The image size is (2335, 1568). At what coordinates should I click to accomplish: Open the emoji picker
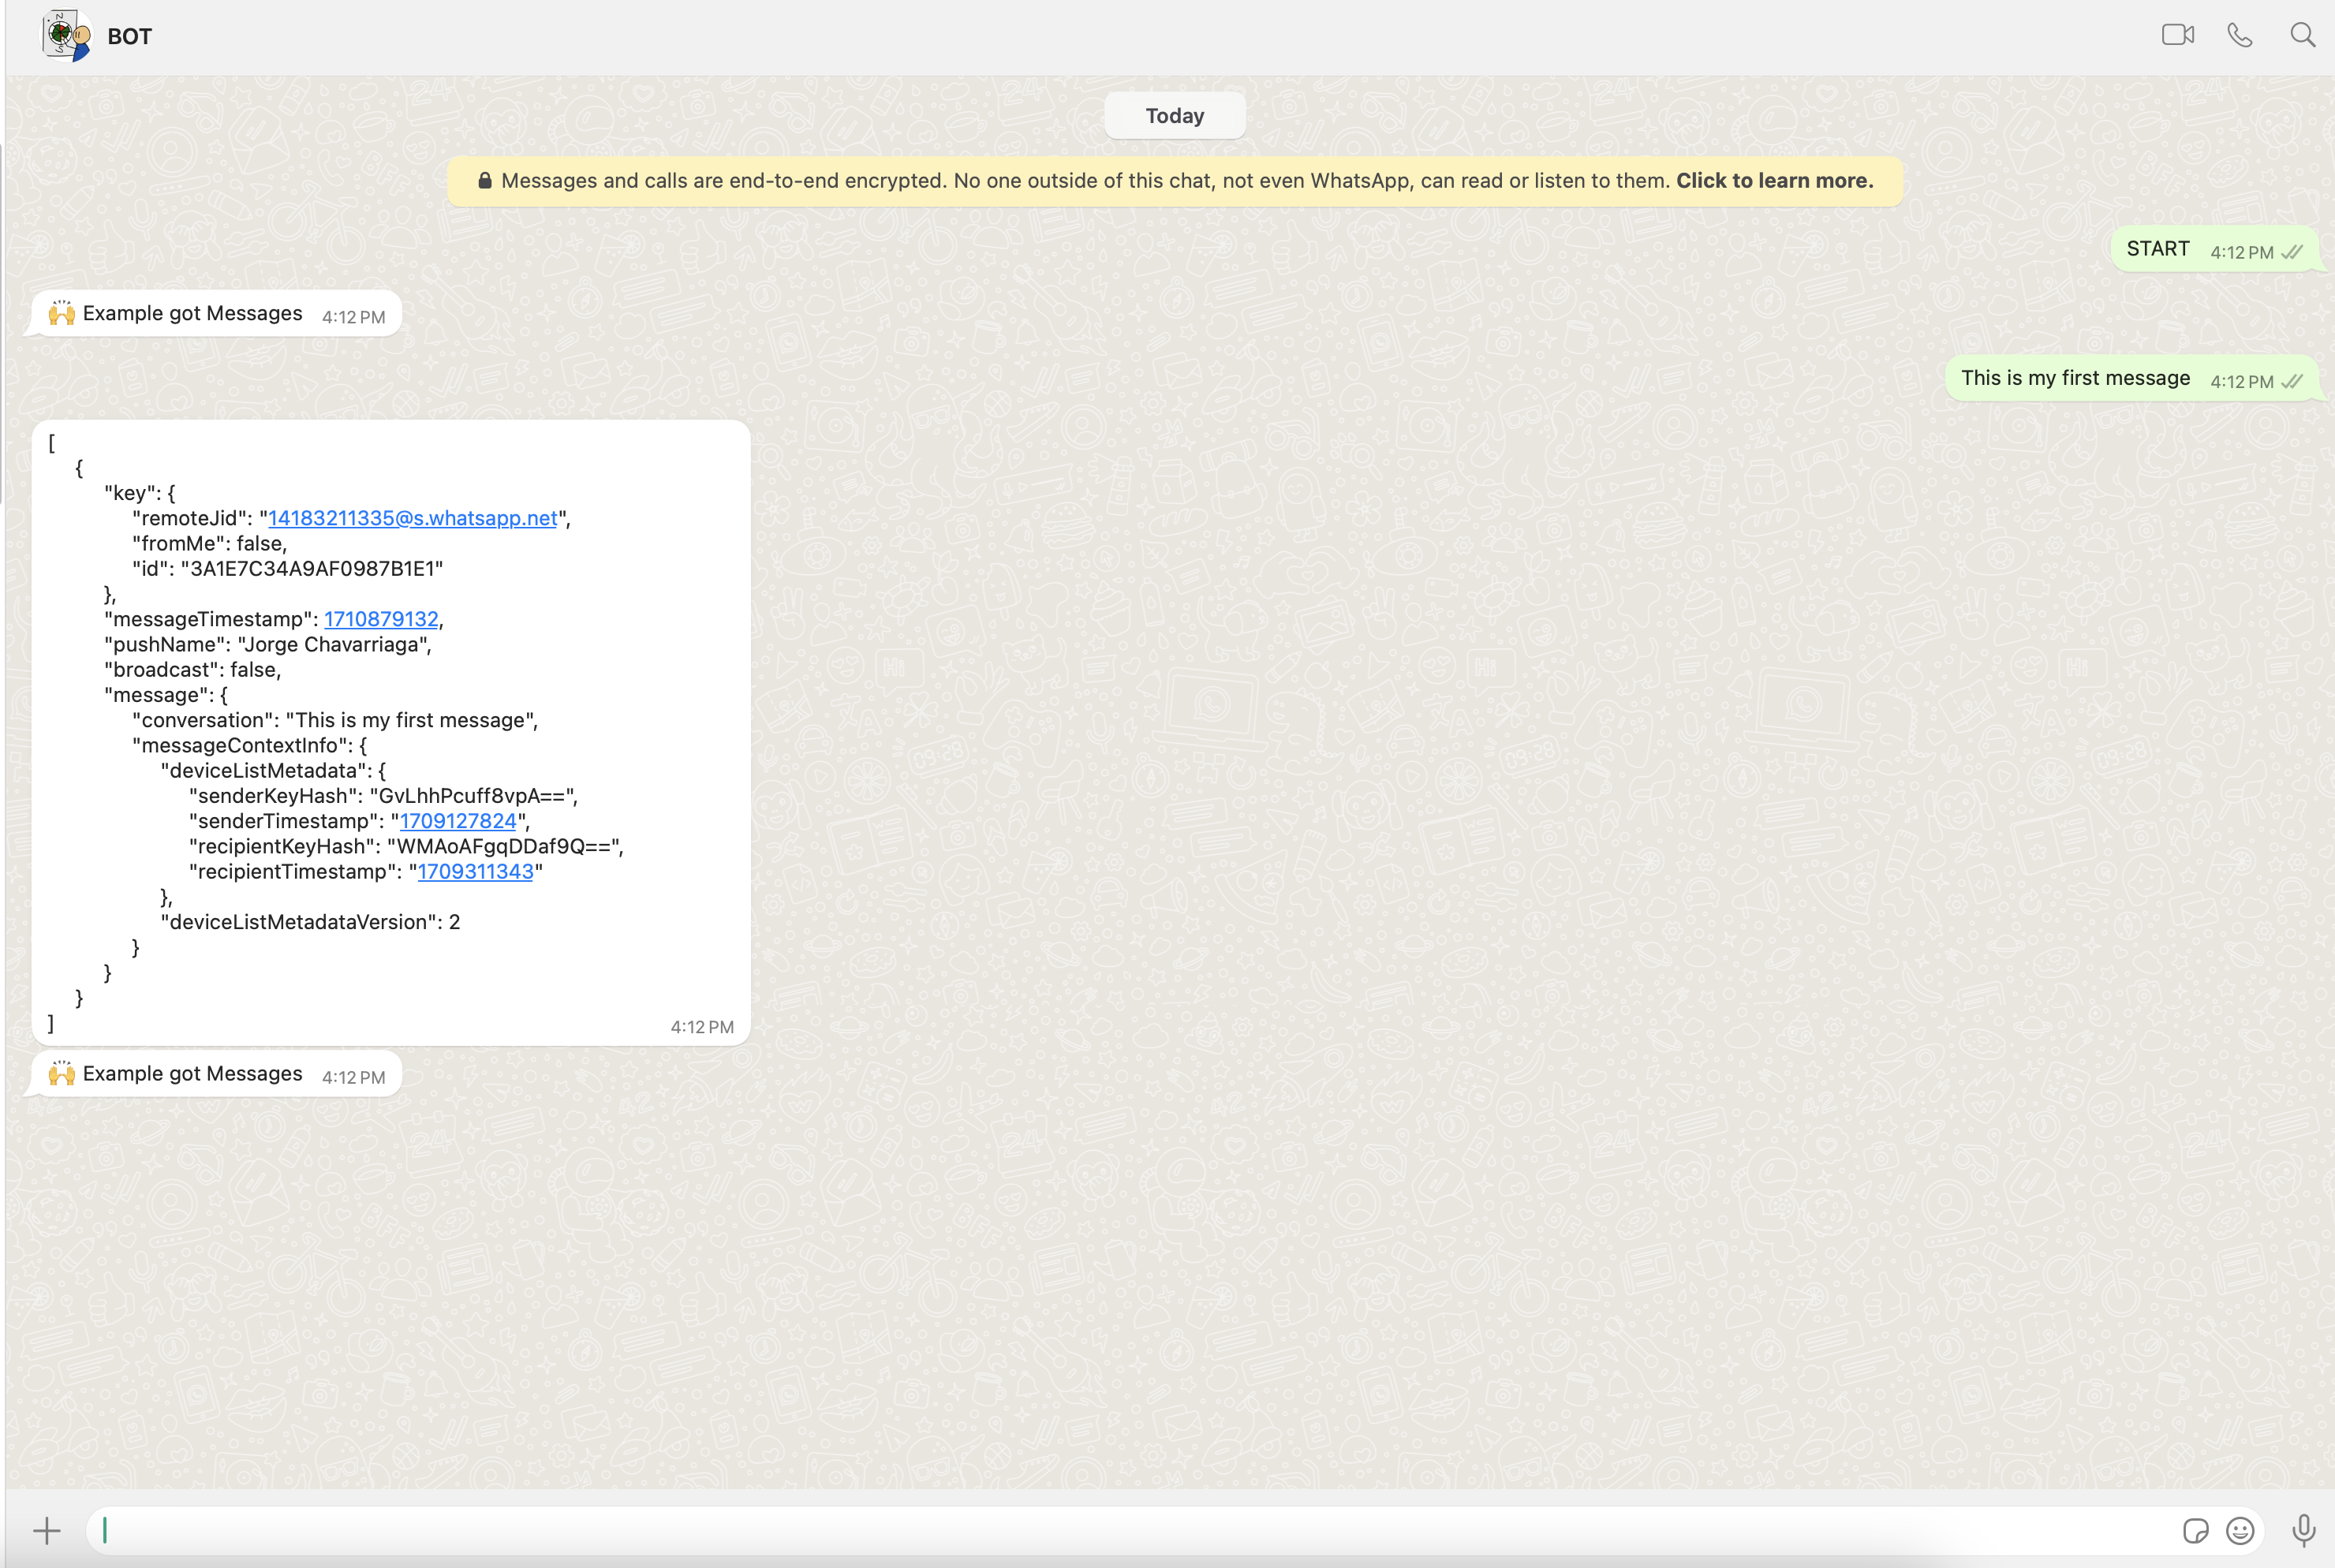coord(2240,1530)
